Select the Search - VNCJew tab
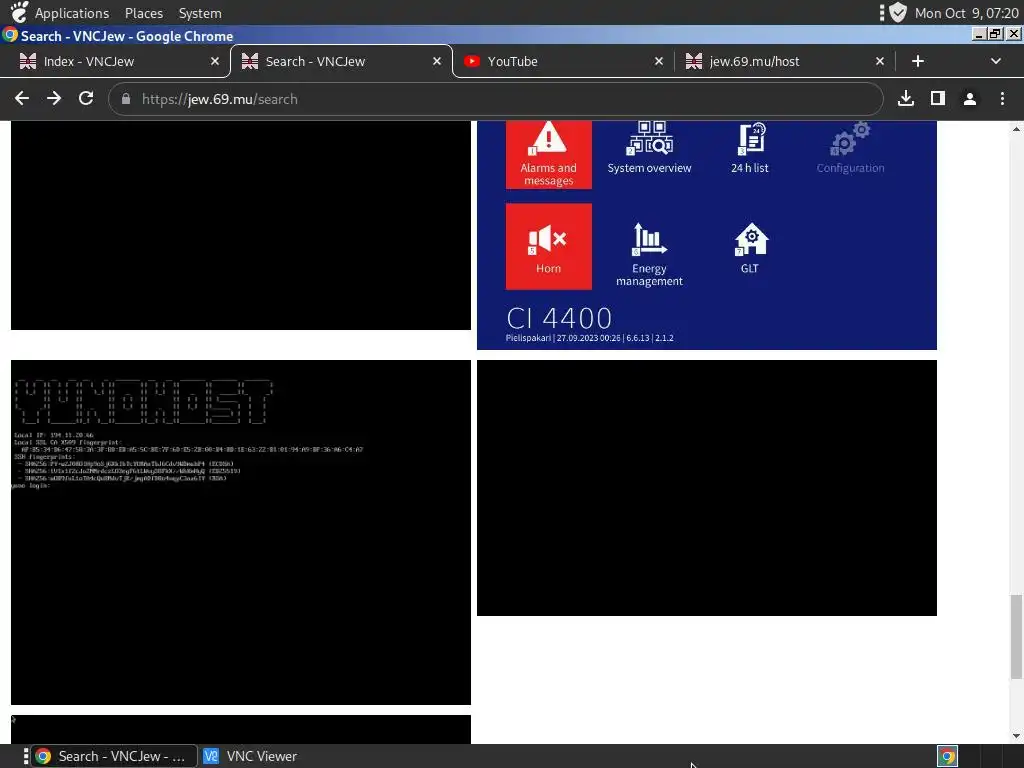Screen dimensions: 1024x768 341,61
